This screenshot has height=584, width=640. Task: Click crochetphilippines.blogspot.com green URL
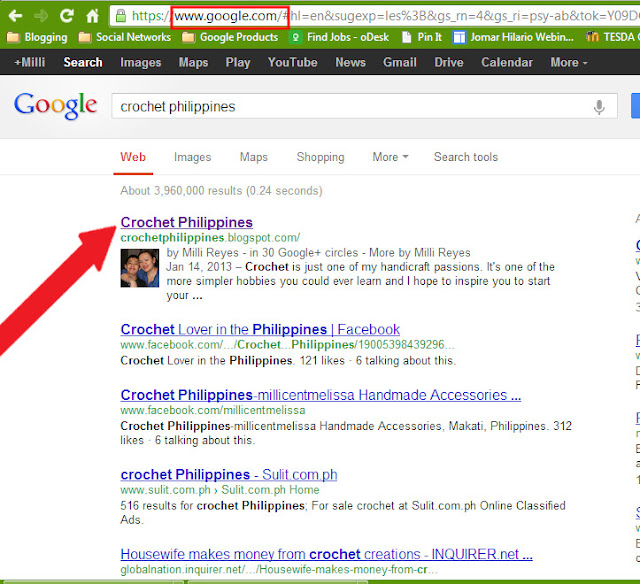pyautogui.click(x=210, y=238)
